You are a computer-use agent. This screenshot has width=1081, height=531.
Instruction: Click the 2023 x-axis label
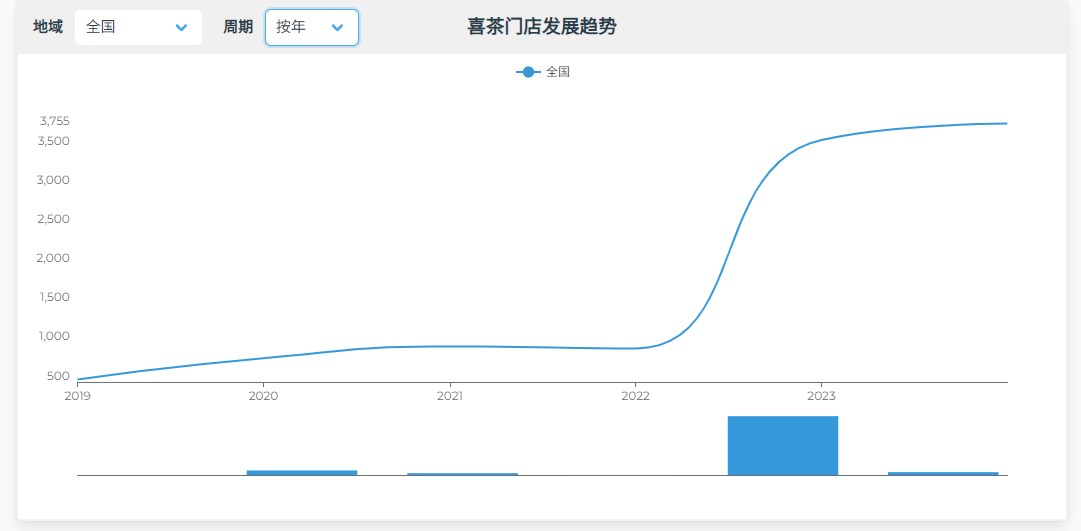pyautogui.click(x=820, y=396)
